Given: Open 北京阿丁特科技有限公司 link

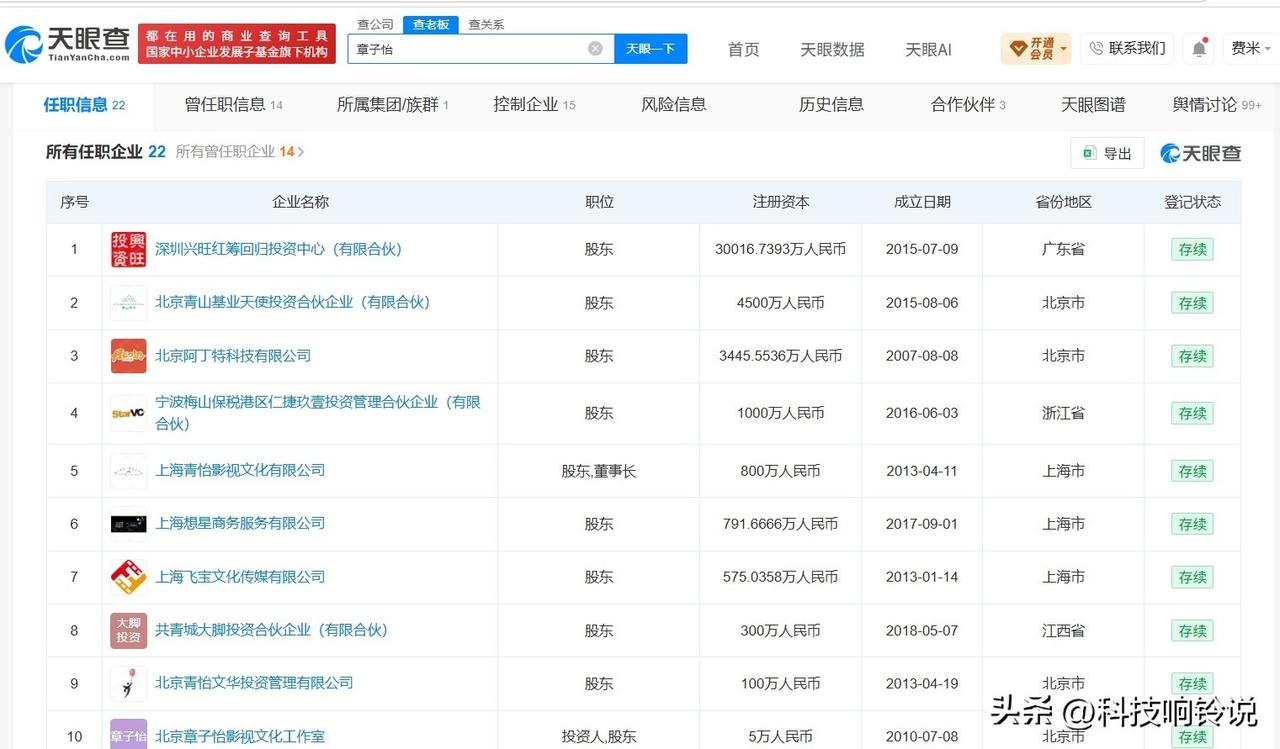Looking at the screenshot, I should point(233,355).
